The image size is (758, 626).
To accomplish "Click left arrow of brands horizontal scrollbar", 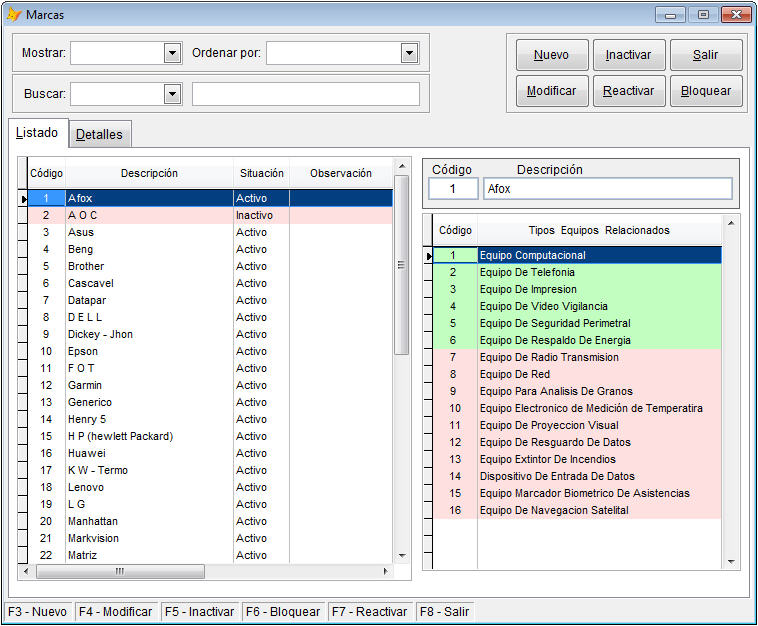I will (x=26, y=571).
